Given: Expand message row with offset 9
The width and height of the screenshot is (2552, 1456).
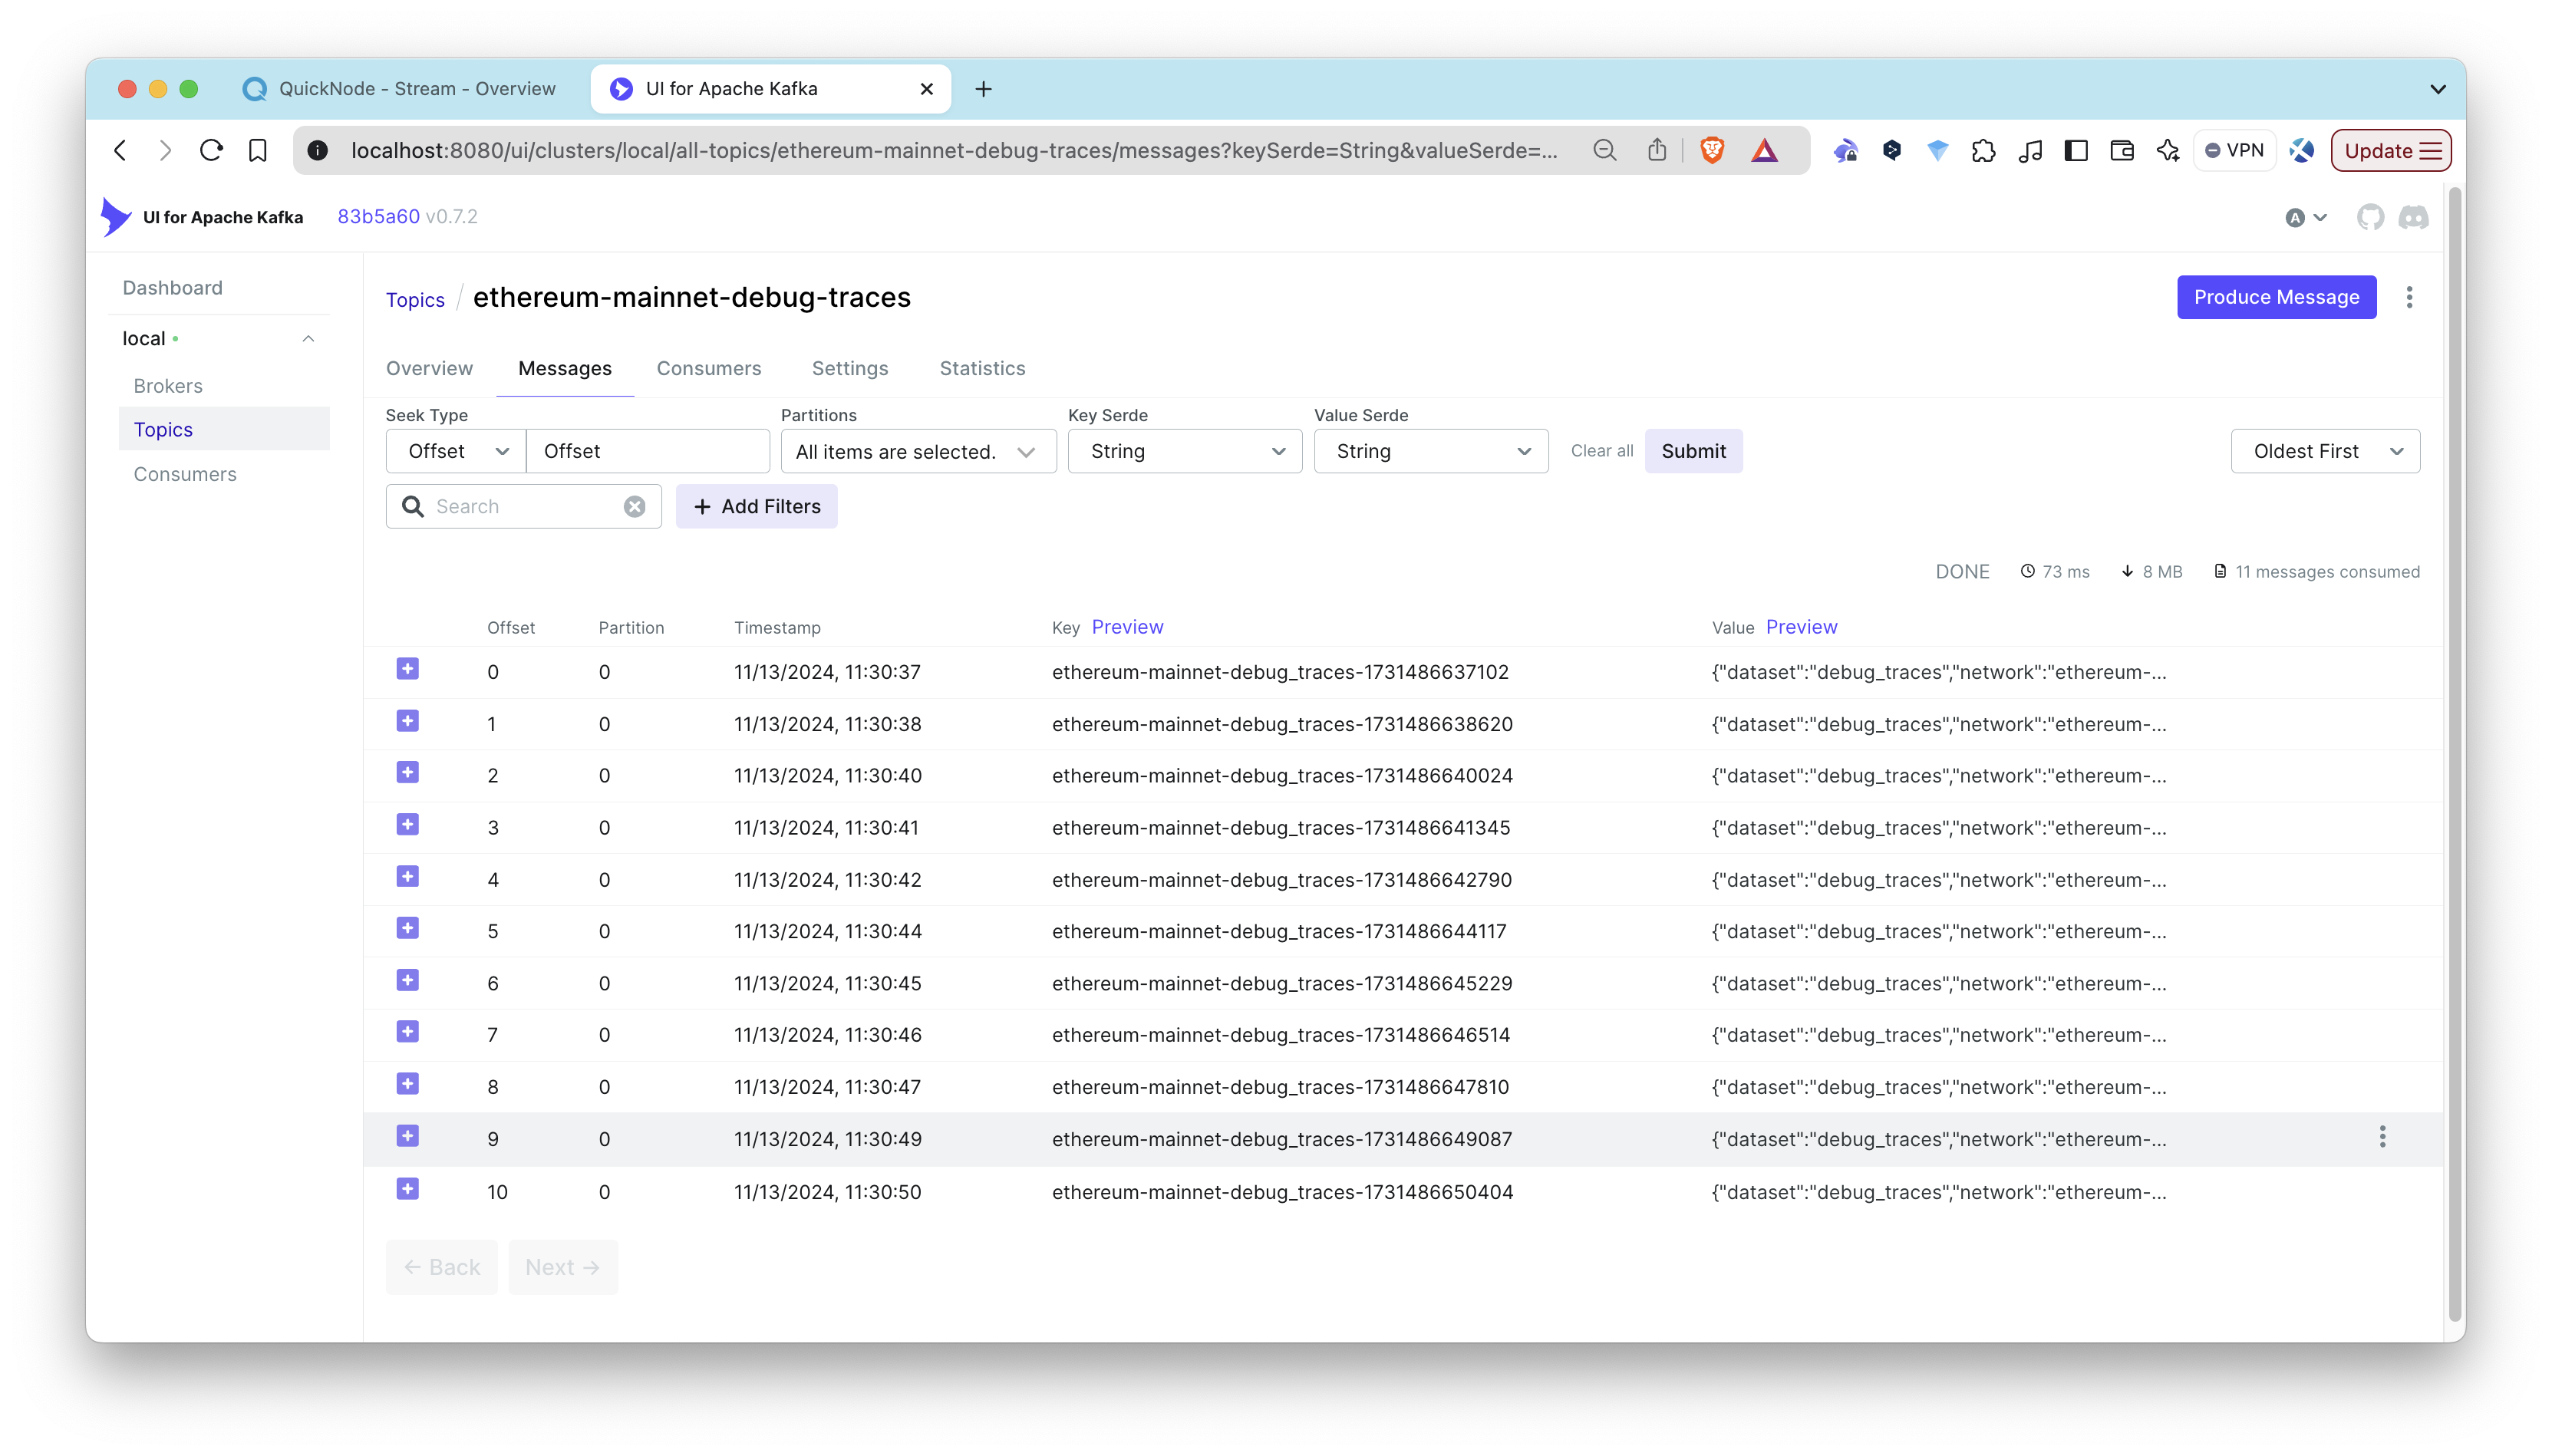Looking at the screenshot, I should pyautogui.click(x=407, y=1136).
